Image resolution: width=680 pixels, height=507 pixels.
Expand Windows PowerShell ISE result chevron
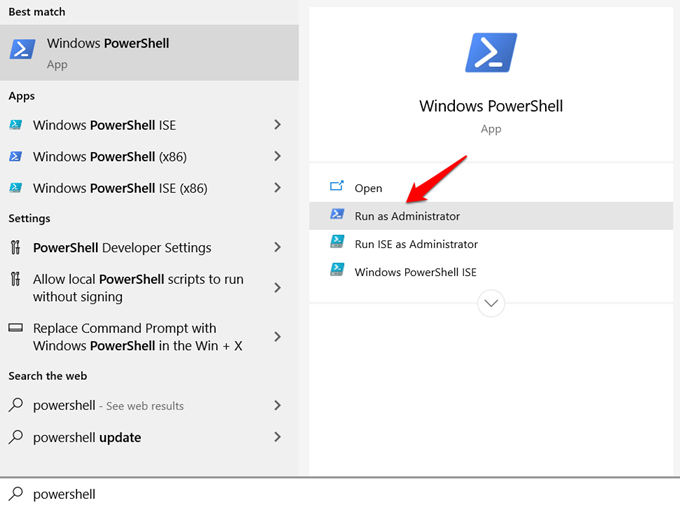pyautogui.click(x=278, y=125)
